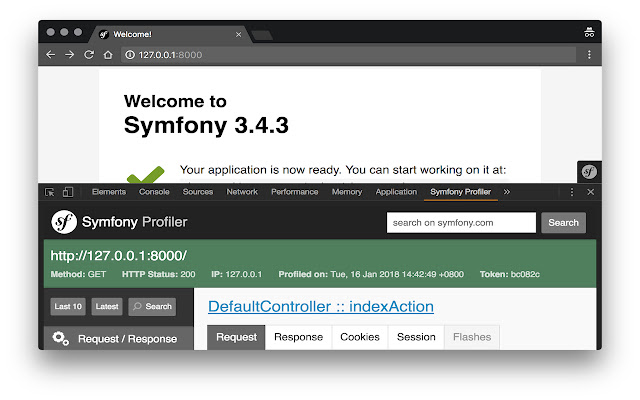Viewport: 640px width, 400px height.
Task: Open the Performance panel
Action: (295, 192)
